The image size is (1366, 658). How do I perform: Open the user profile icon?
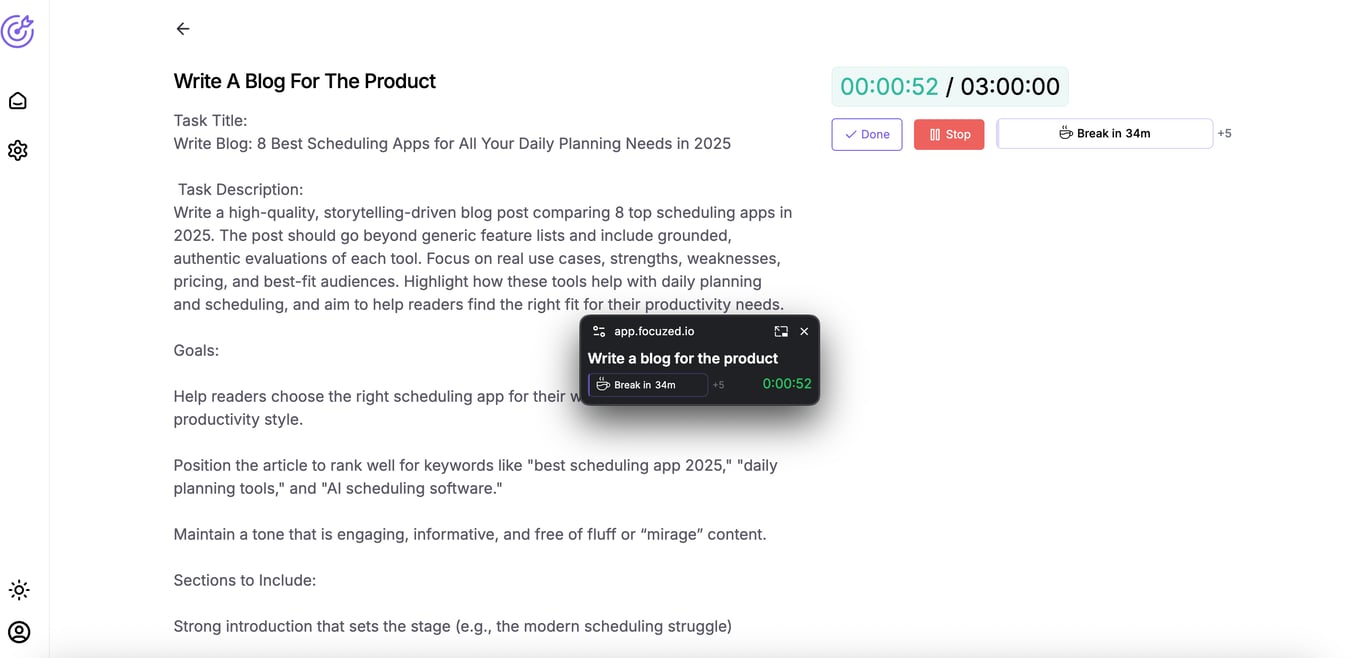[x=18, y=632]
